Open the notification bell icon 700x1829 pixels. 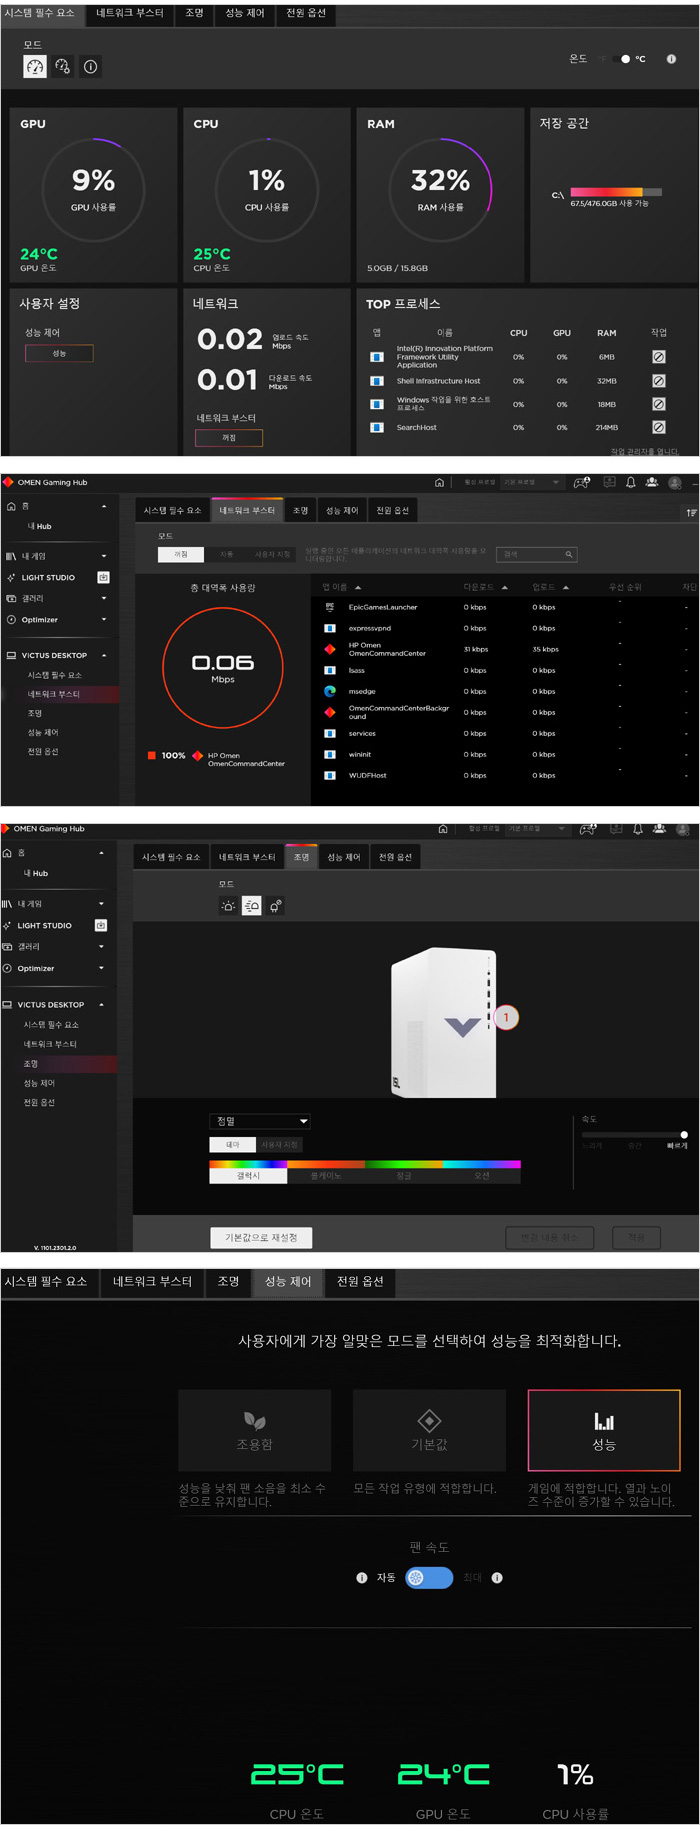(x=630, y=483)
